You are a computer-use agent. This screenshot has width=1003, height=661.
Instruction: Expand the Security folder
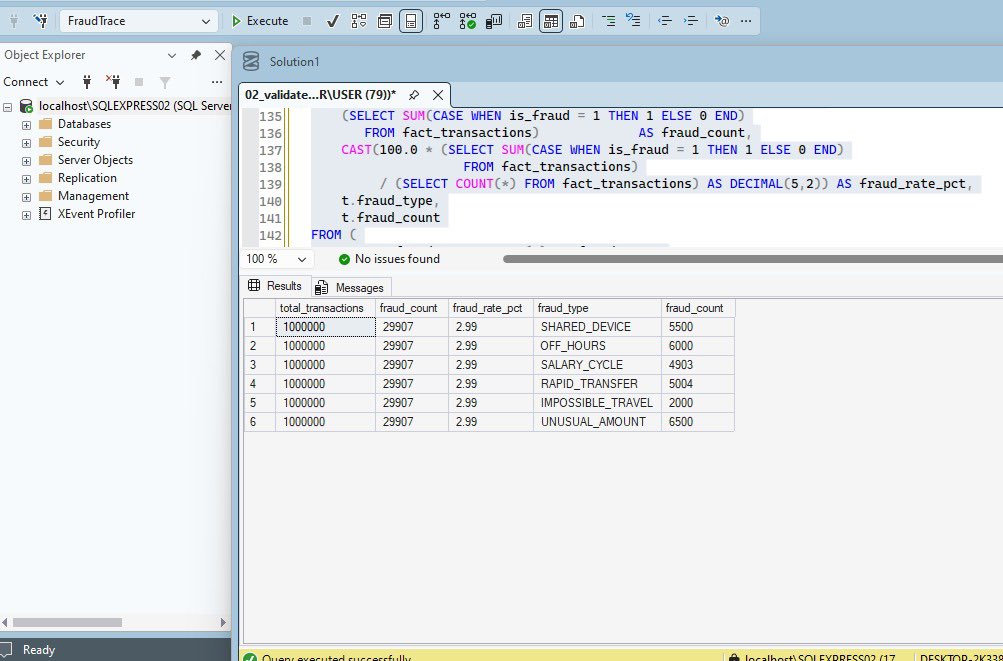point(26,143)
